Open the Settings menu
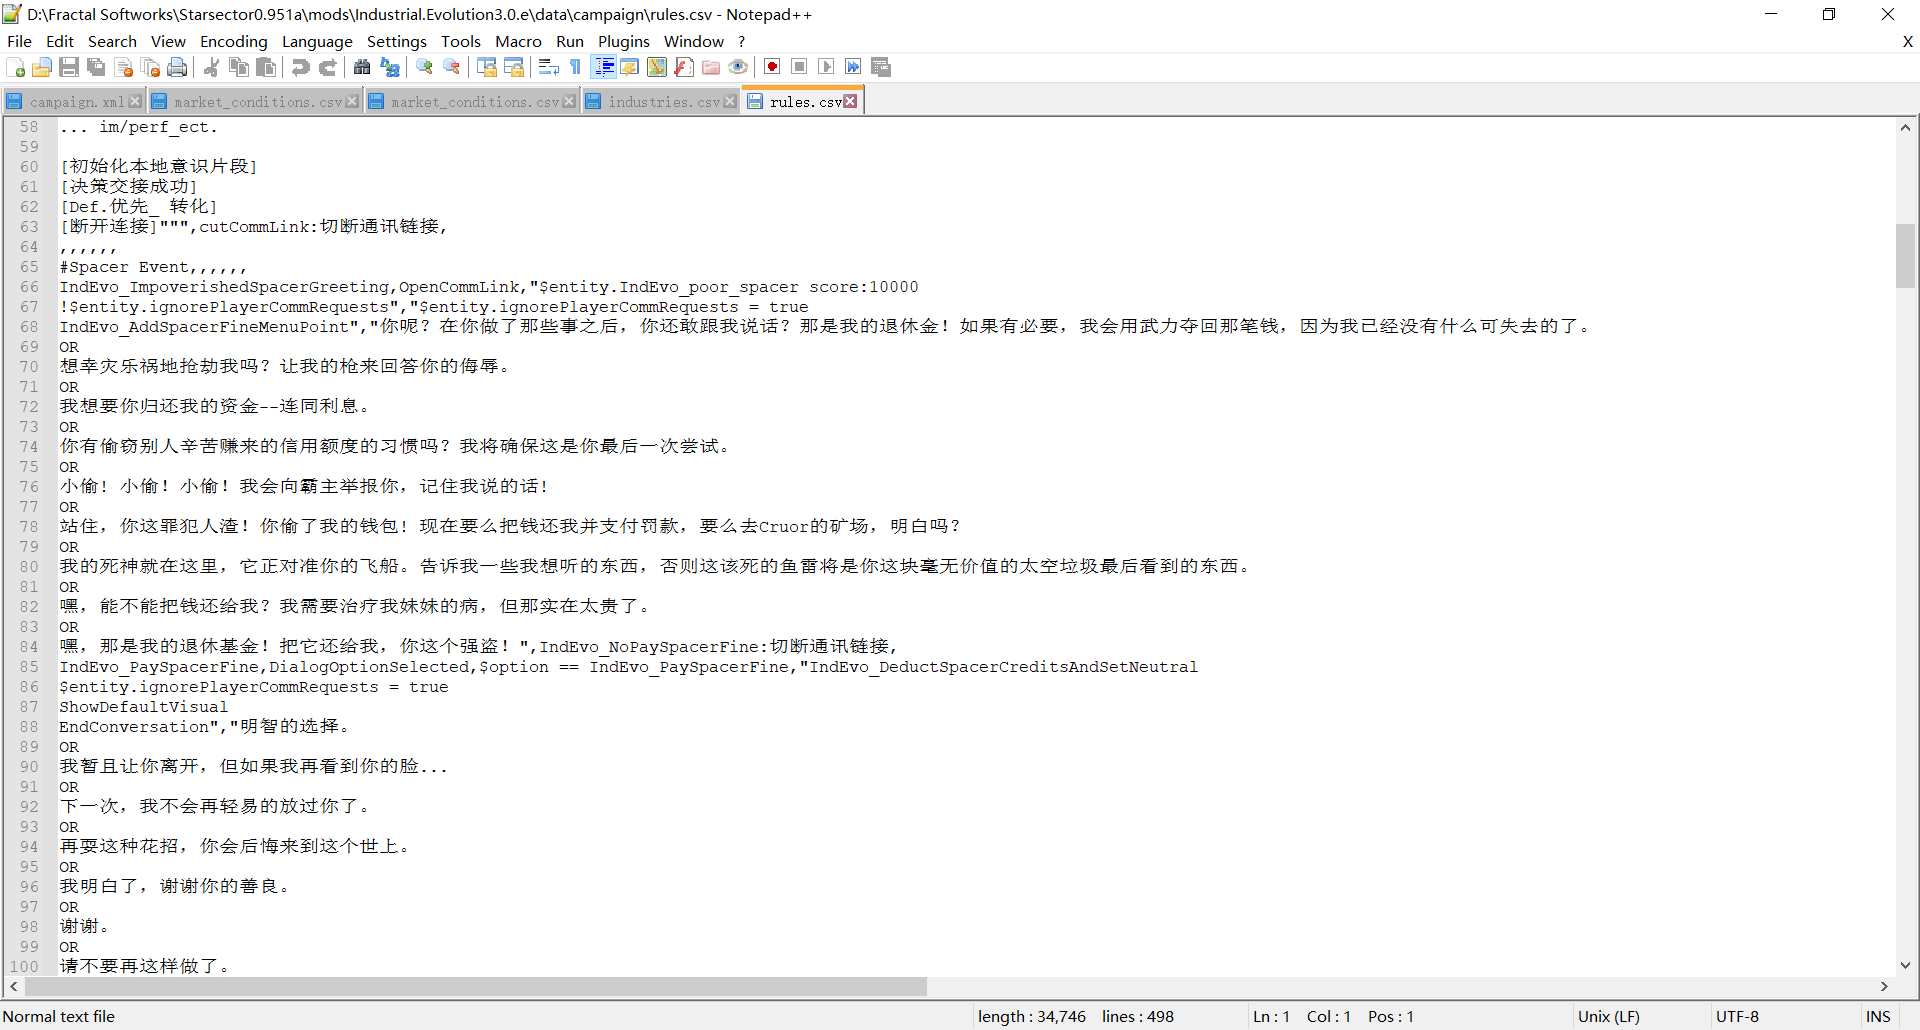1920x1030 pixels. tap(397, 41)
